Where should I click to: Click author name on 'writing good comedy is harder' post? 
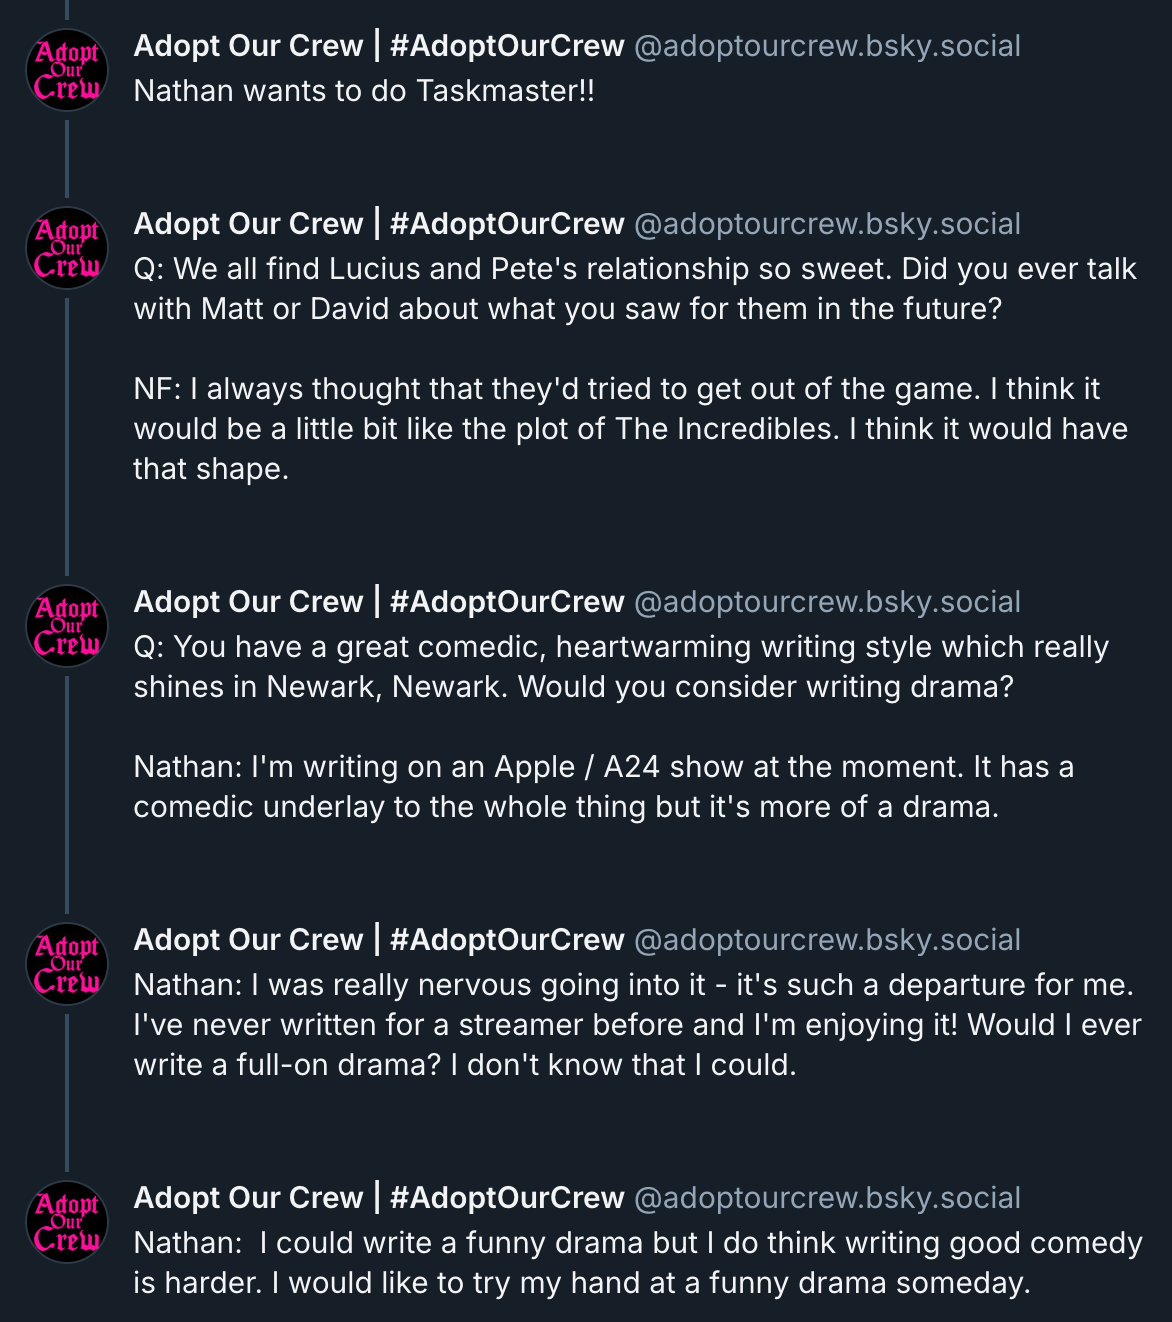point(379,1198)
